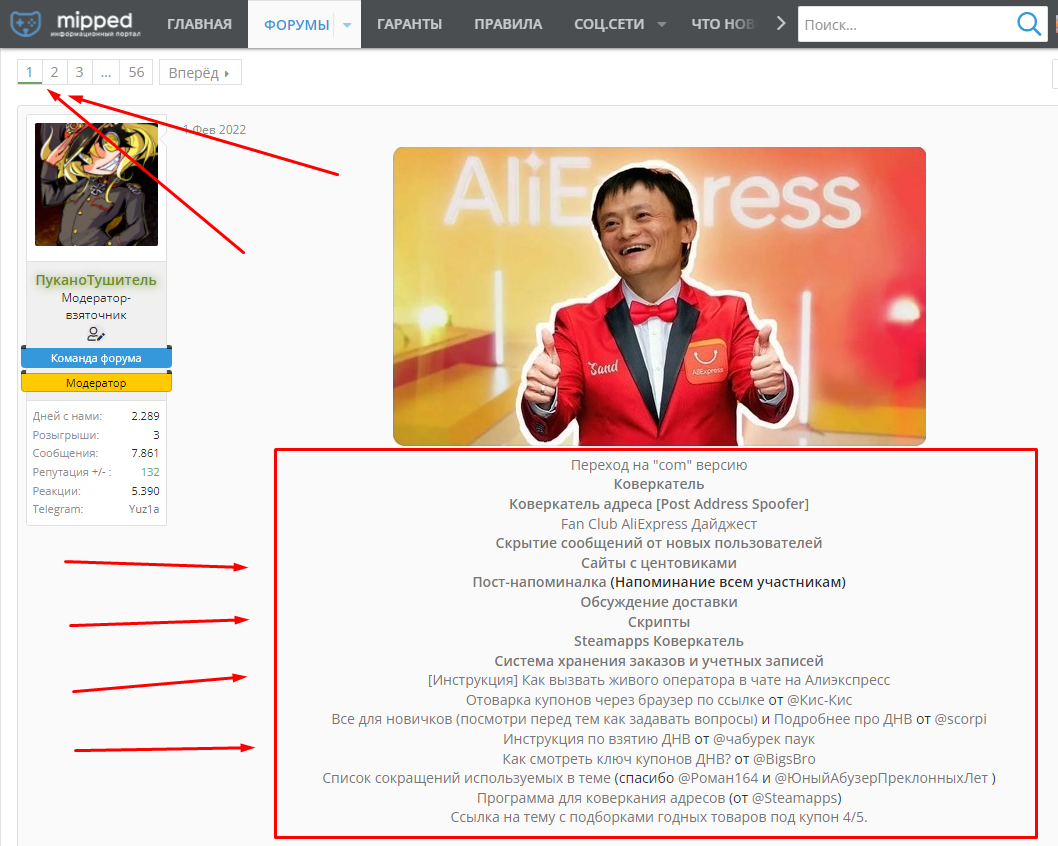Click the @BigsBro user mention
The image size is (1058, 846).
pyautogui.click(x=784, y=759)
